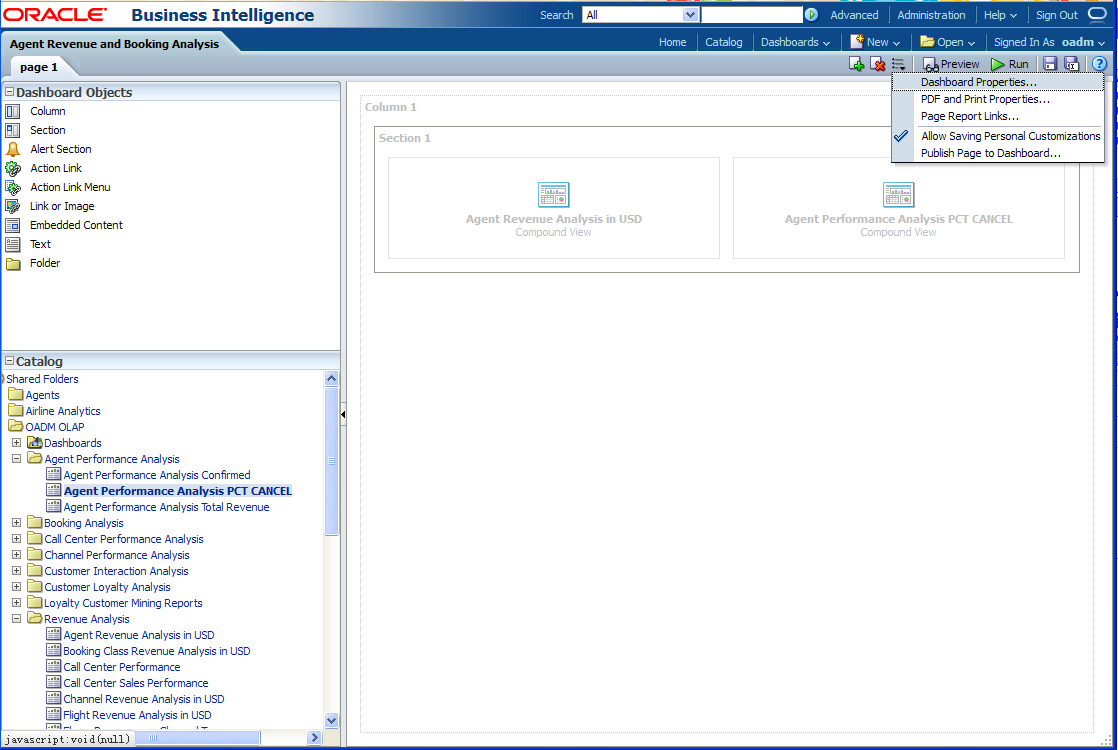Click the Sign Out link
The height and width of the screenshot is (750, 1118).
pyautogui.click(x=1056, y=15)
